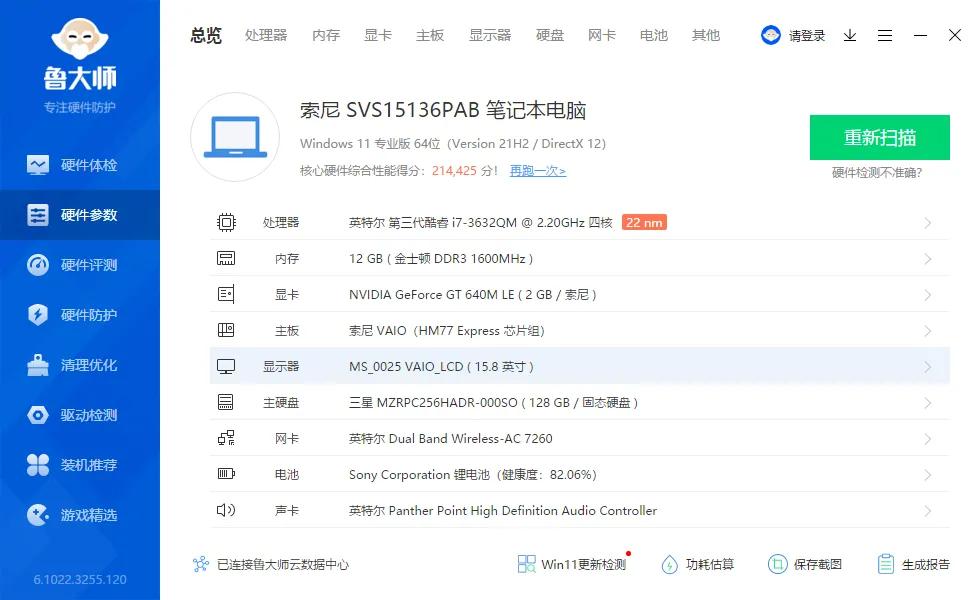Open the 驱动检测 feature
The width and height of the screenshot is (980, 600).
[x=80, y=415]
